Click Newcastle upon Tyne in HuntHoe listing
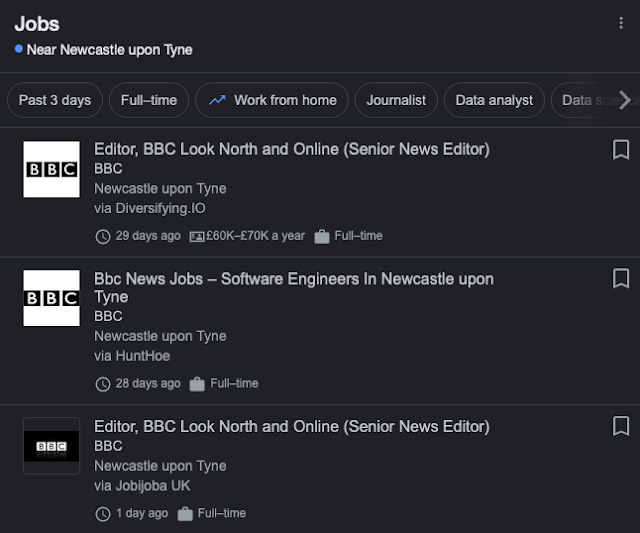 click(160, 336)
